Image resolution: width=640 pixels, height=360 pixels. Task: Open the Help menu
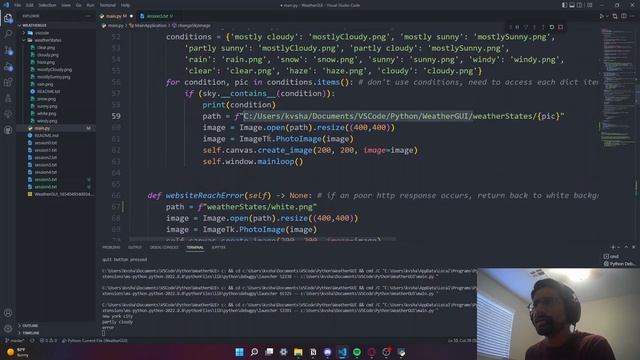[125, 5]
